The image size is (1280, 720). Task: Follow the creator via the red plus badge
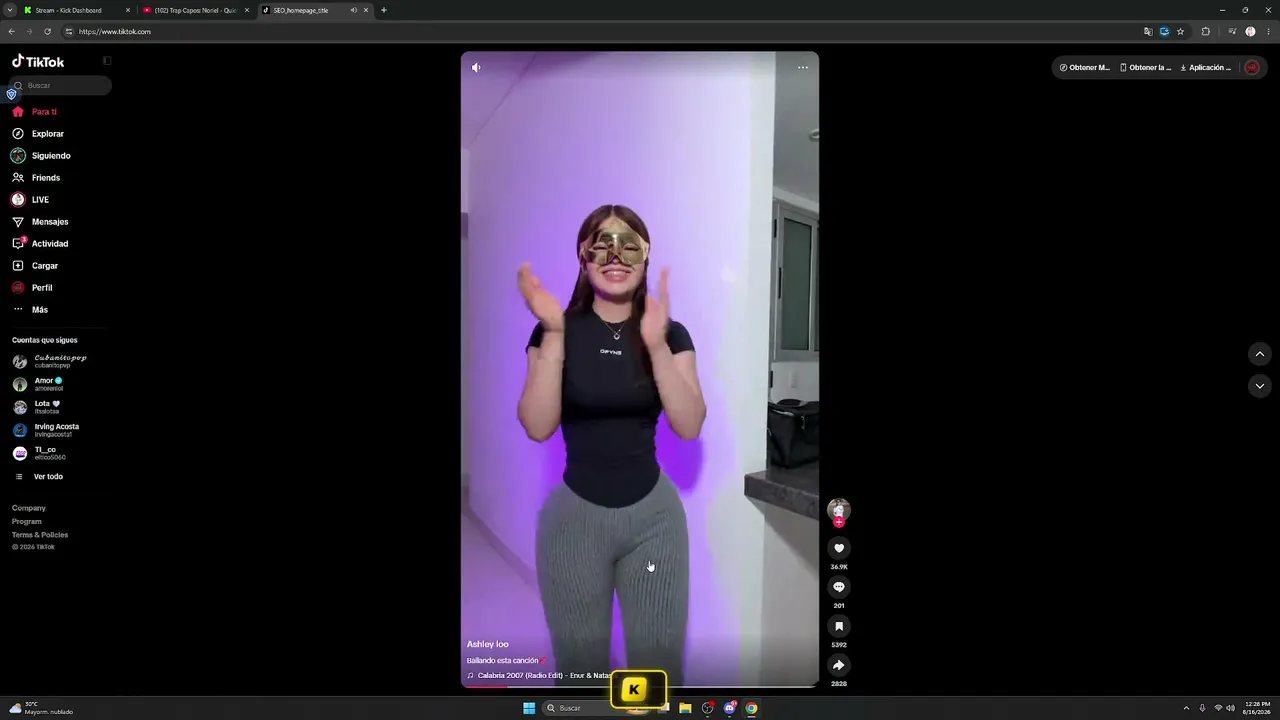coord(839,522)
